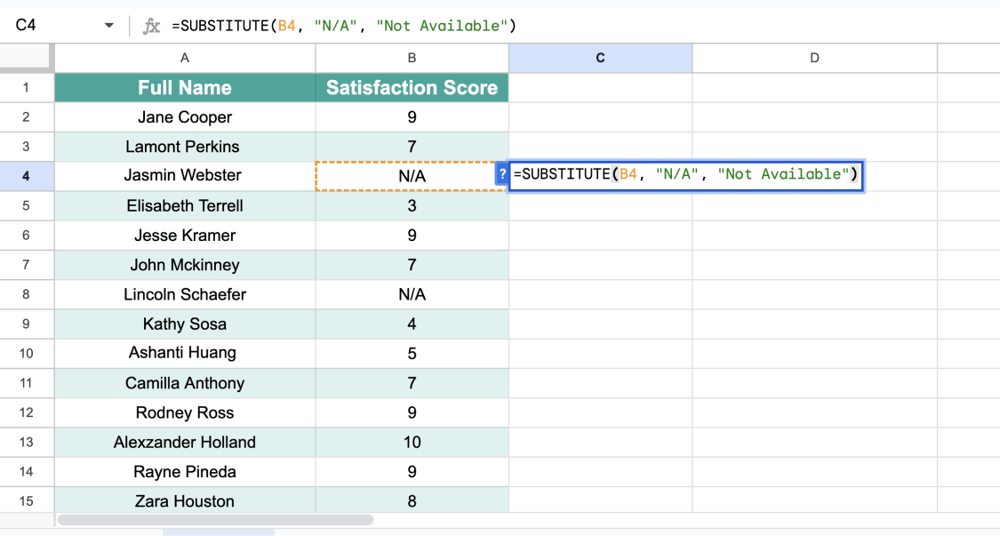1000x536 pixels.
Task: Click the Satisfaction Score header cell
Action: pyautogui.click(x=411, y=88)
